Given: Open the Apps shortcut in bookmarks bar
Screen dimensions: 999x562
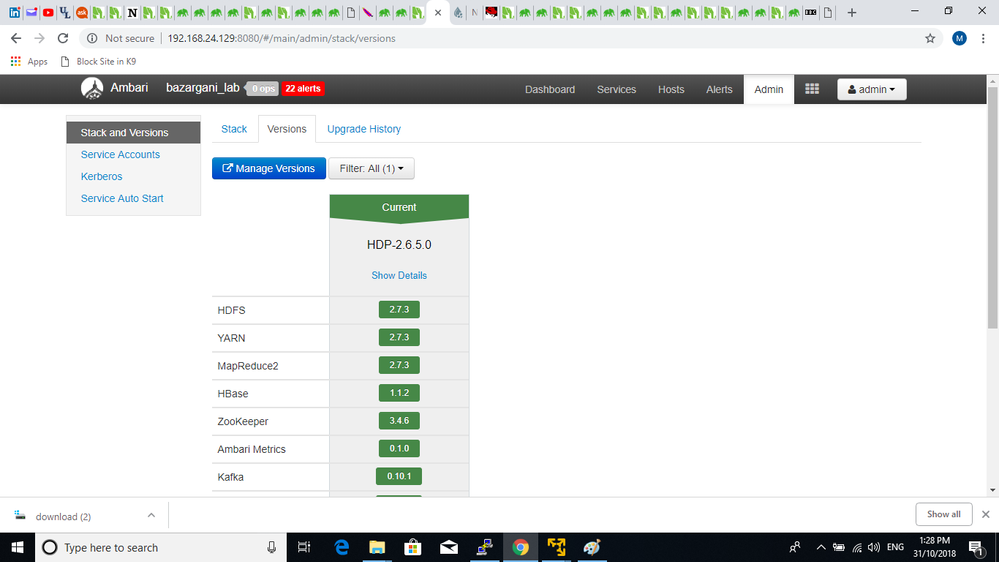Looking at the screenshot, I should pyautogui.click(x=29, y=61).
